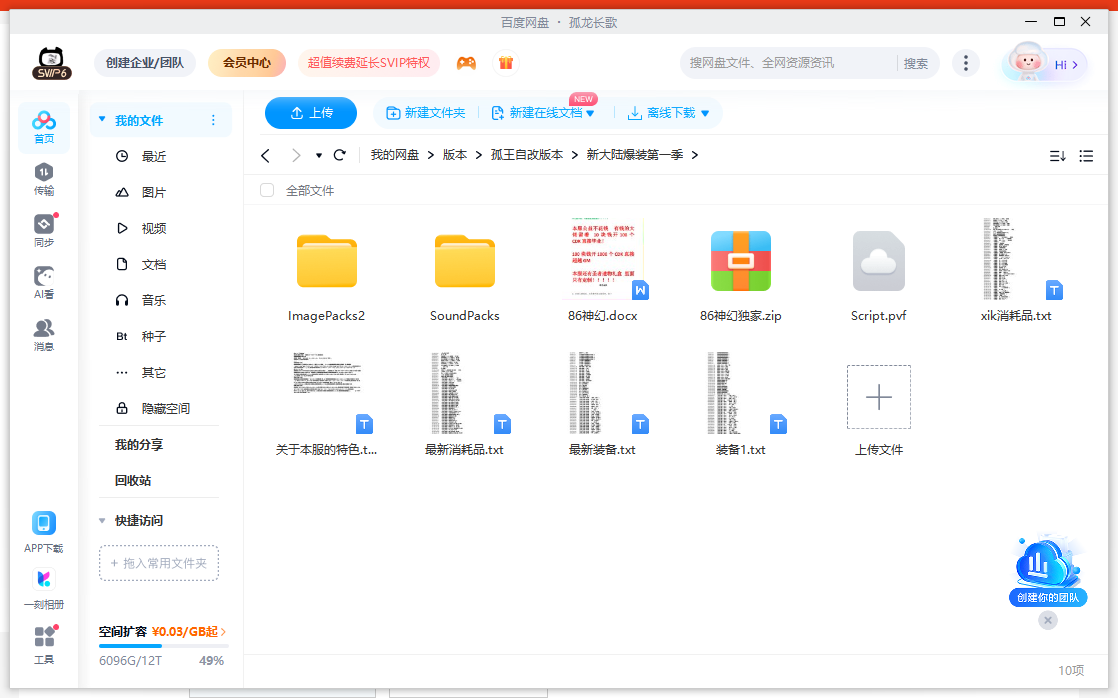Open 一刻相册 photo album icon

coord(43,586)
